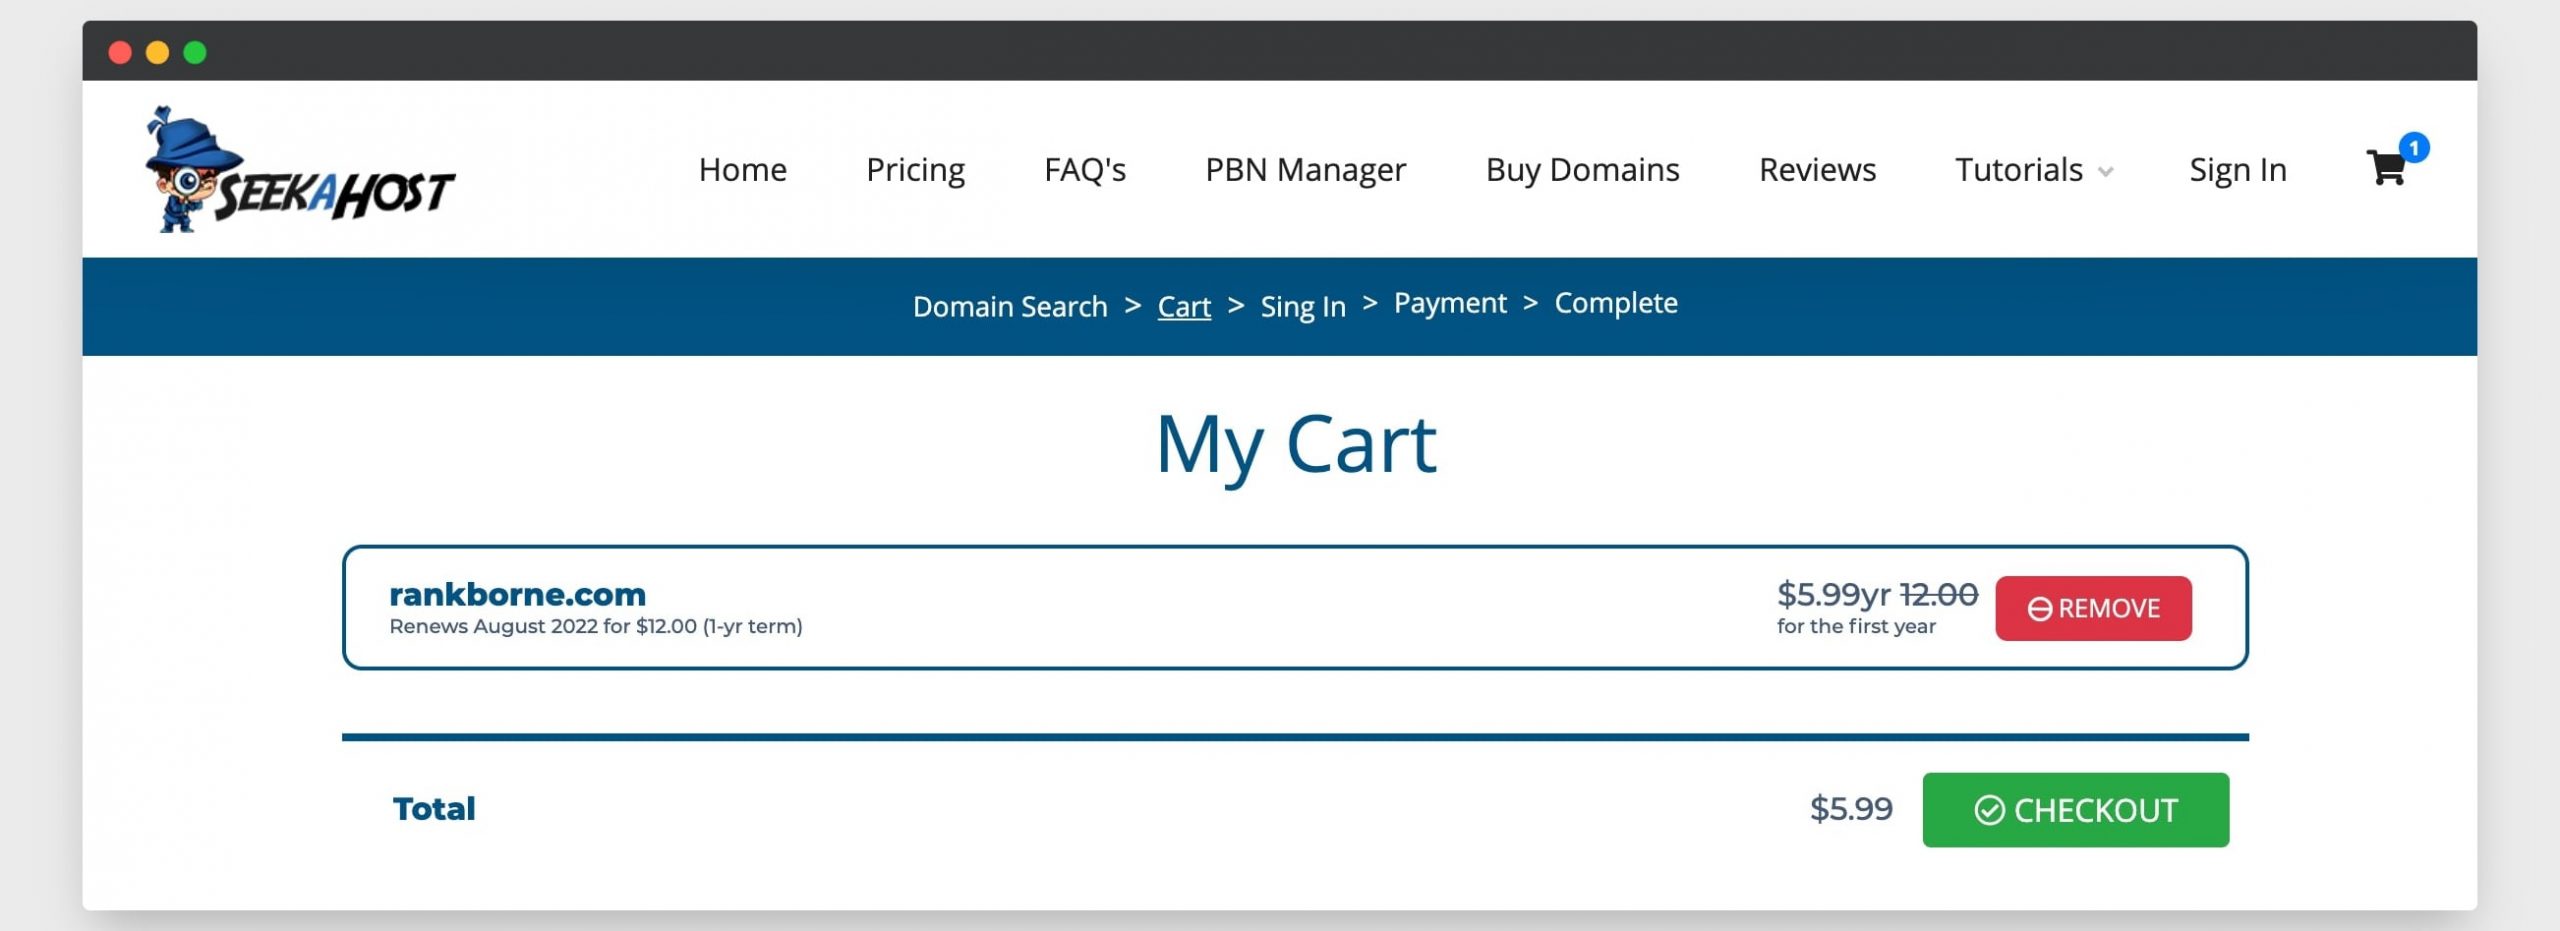2560x931 pixels.
Task: Maximize the window with green button
Action: pos(195,52)
